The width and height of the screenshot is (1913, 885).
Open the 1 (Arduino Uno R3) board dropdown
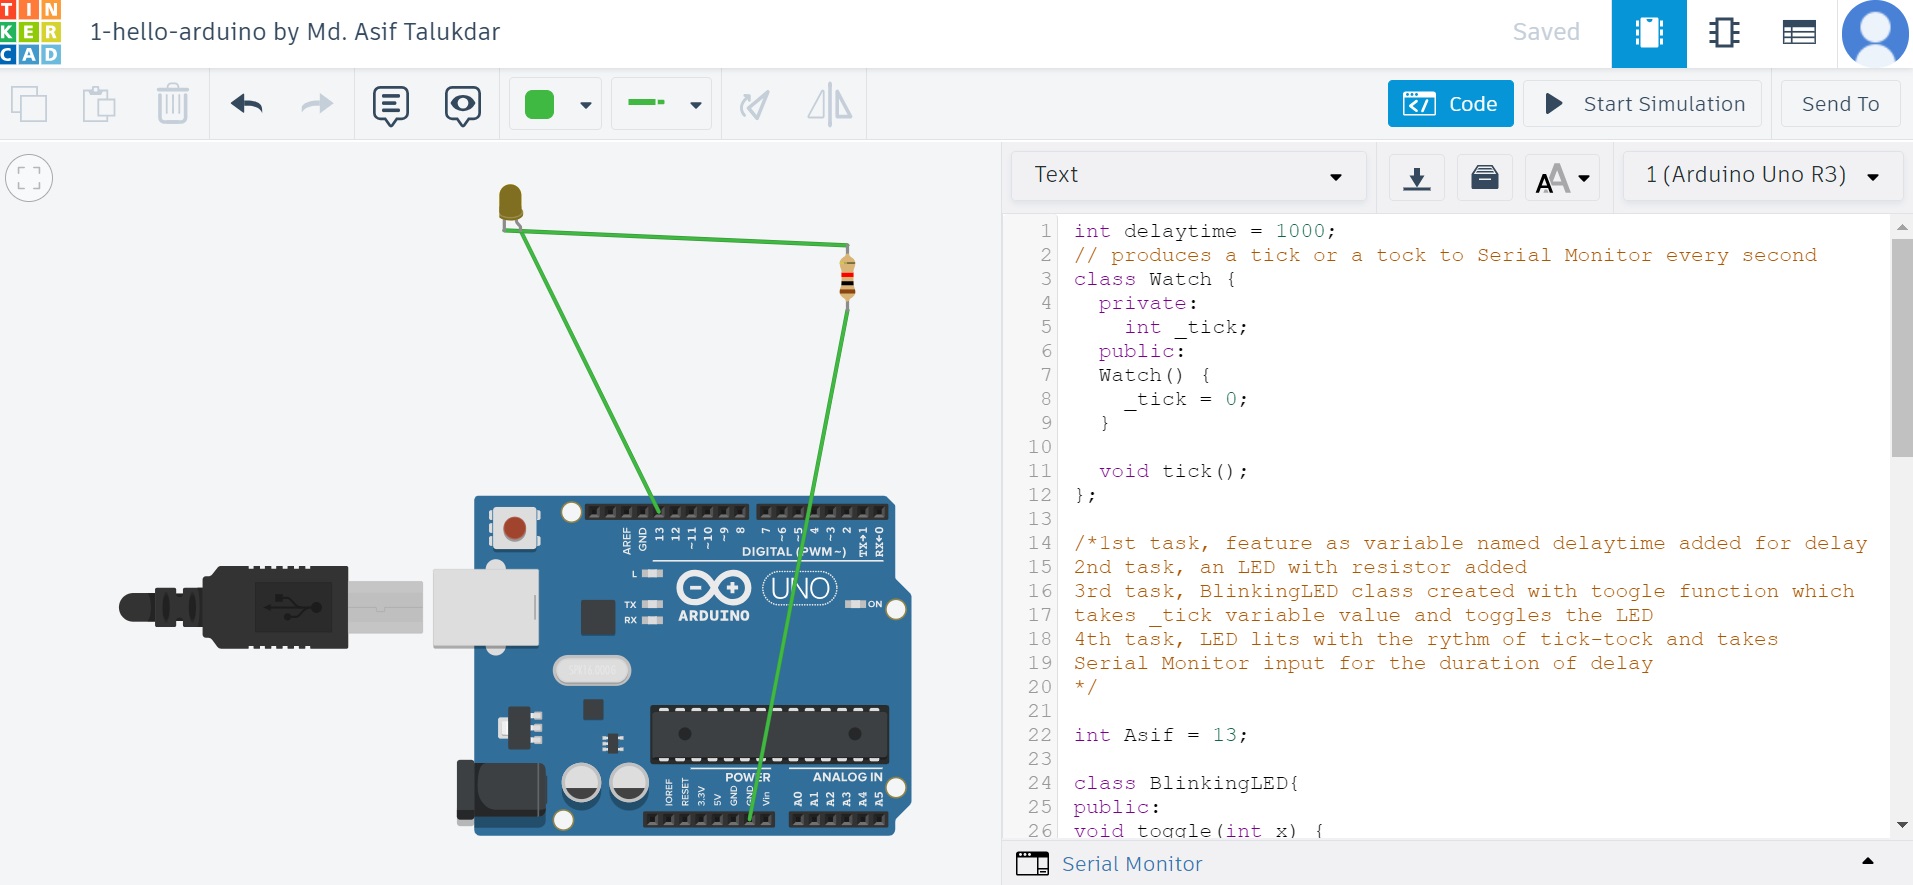point(1762,176)
